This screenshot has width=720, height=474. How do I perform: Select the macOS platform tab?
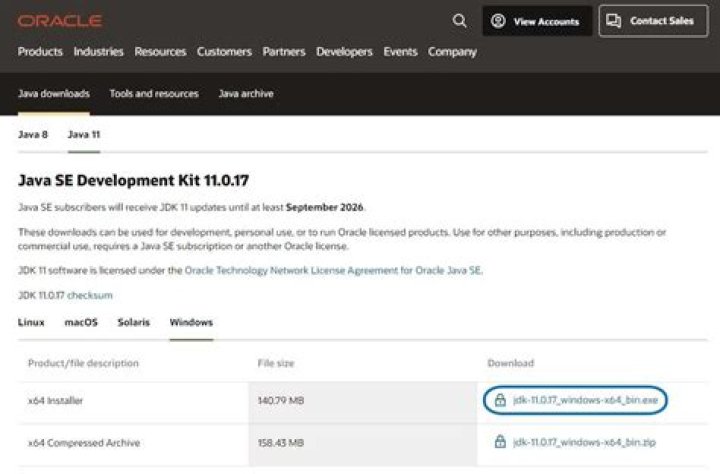[x=81, y=322]
